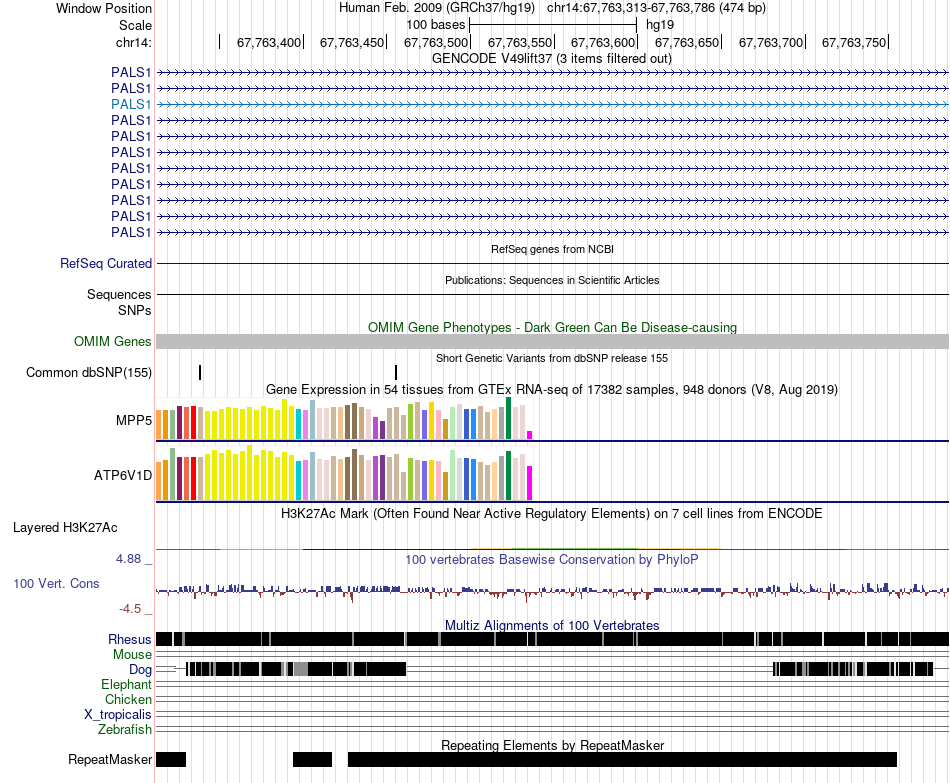Click the chr14: ruler label
The image size is (950, 783).
[133, 42]
